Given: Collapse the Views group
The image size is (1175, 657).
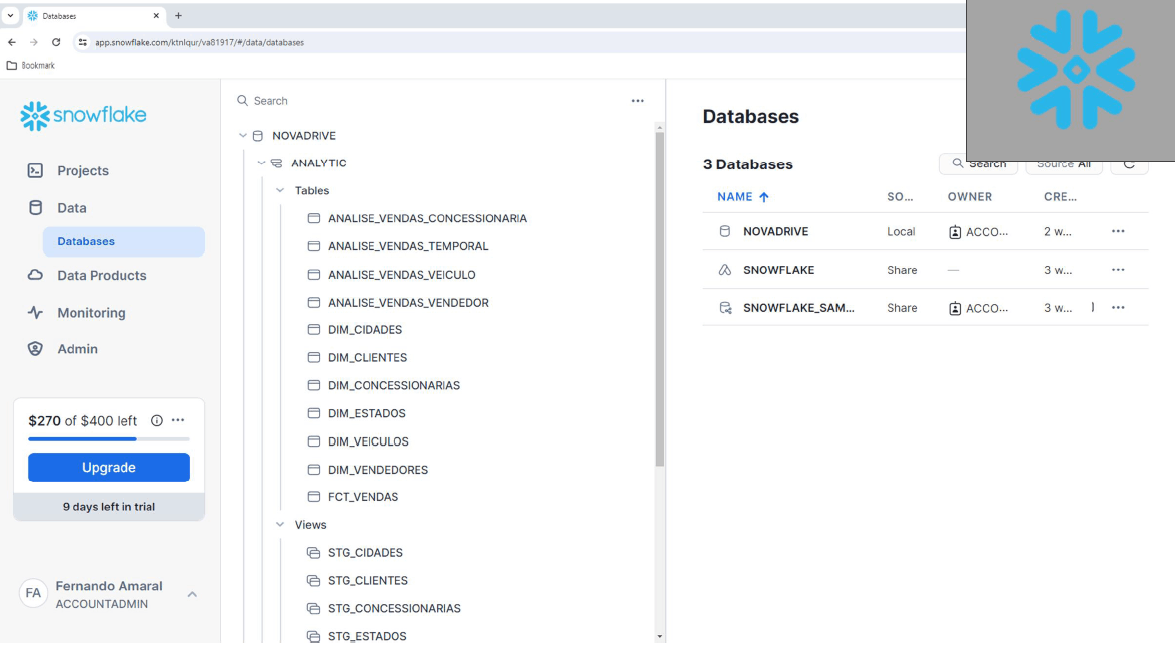Looking at the screenshot, I should point(280,524).
